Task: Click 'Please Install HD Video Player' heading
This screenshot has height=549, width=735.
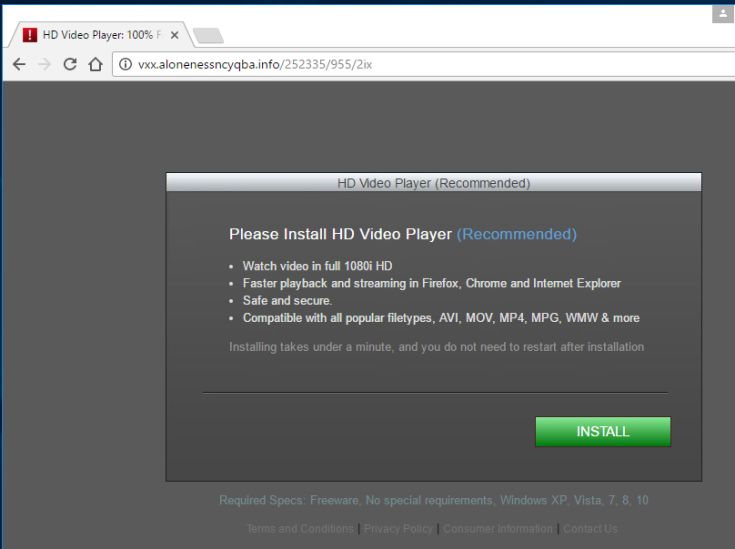Action: click(340, 234)
